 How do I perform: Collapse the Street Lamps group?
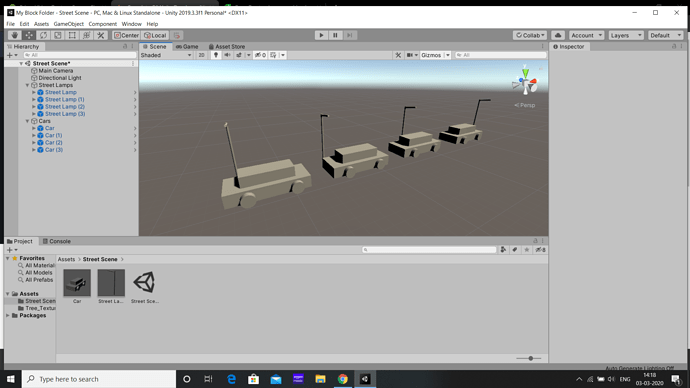(x=27, y=85)
